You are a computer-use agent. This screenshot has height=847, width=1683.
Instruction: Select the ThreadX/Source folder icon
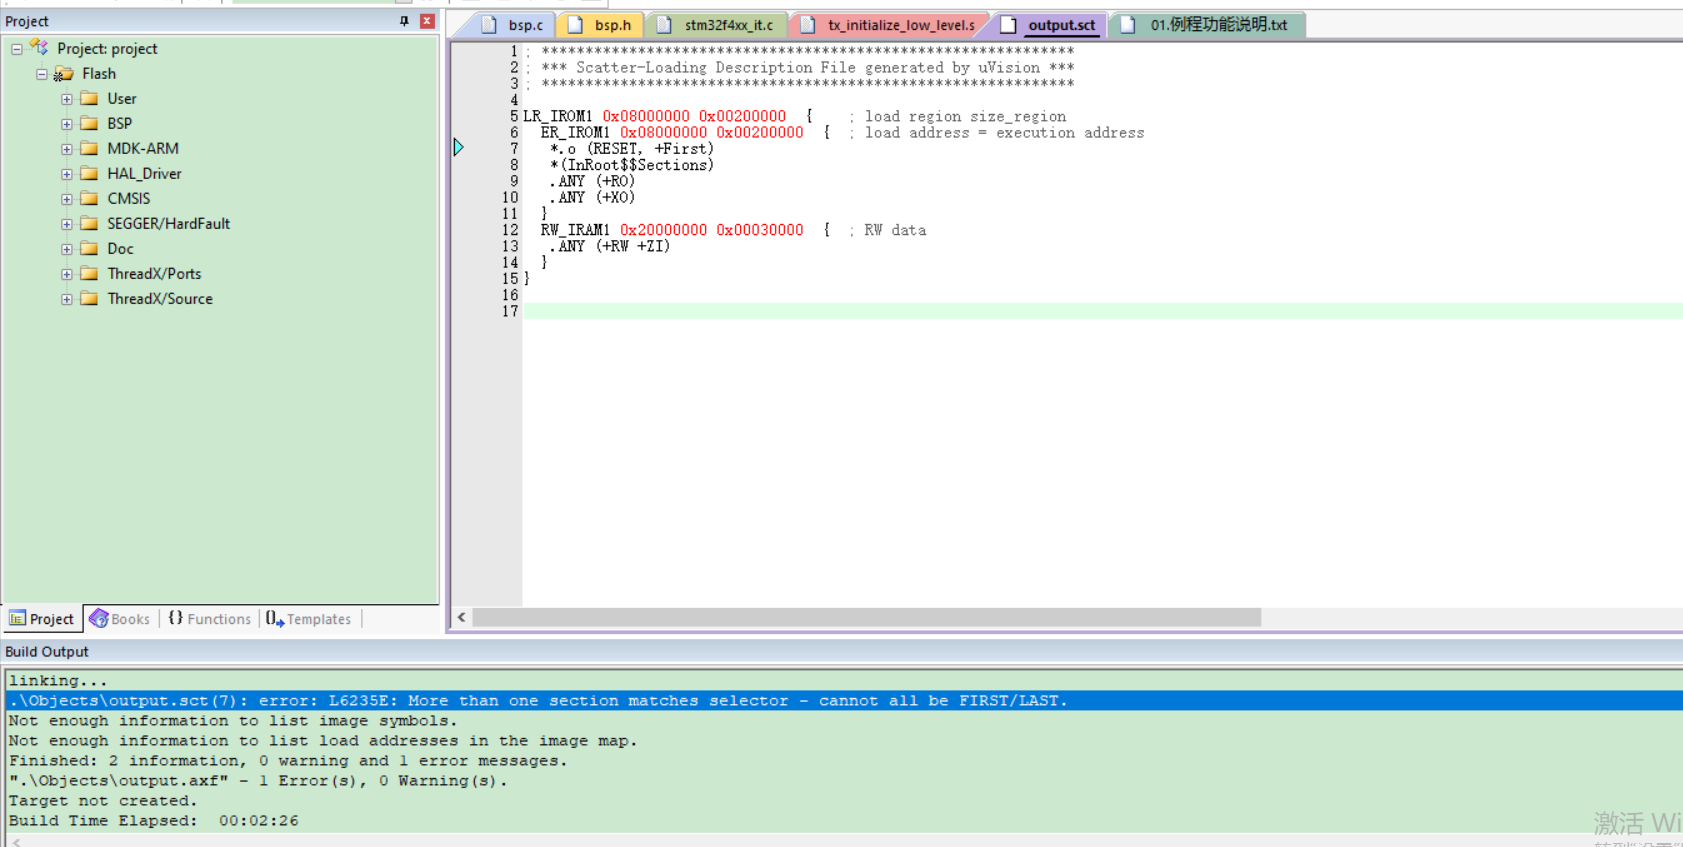pos(89,298)
